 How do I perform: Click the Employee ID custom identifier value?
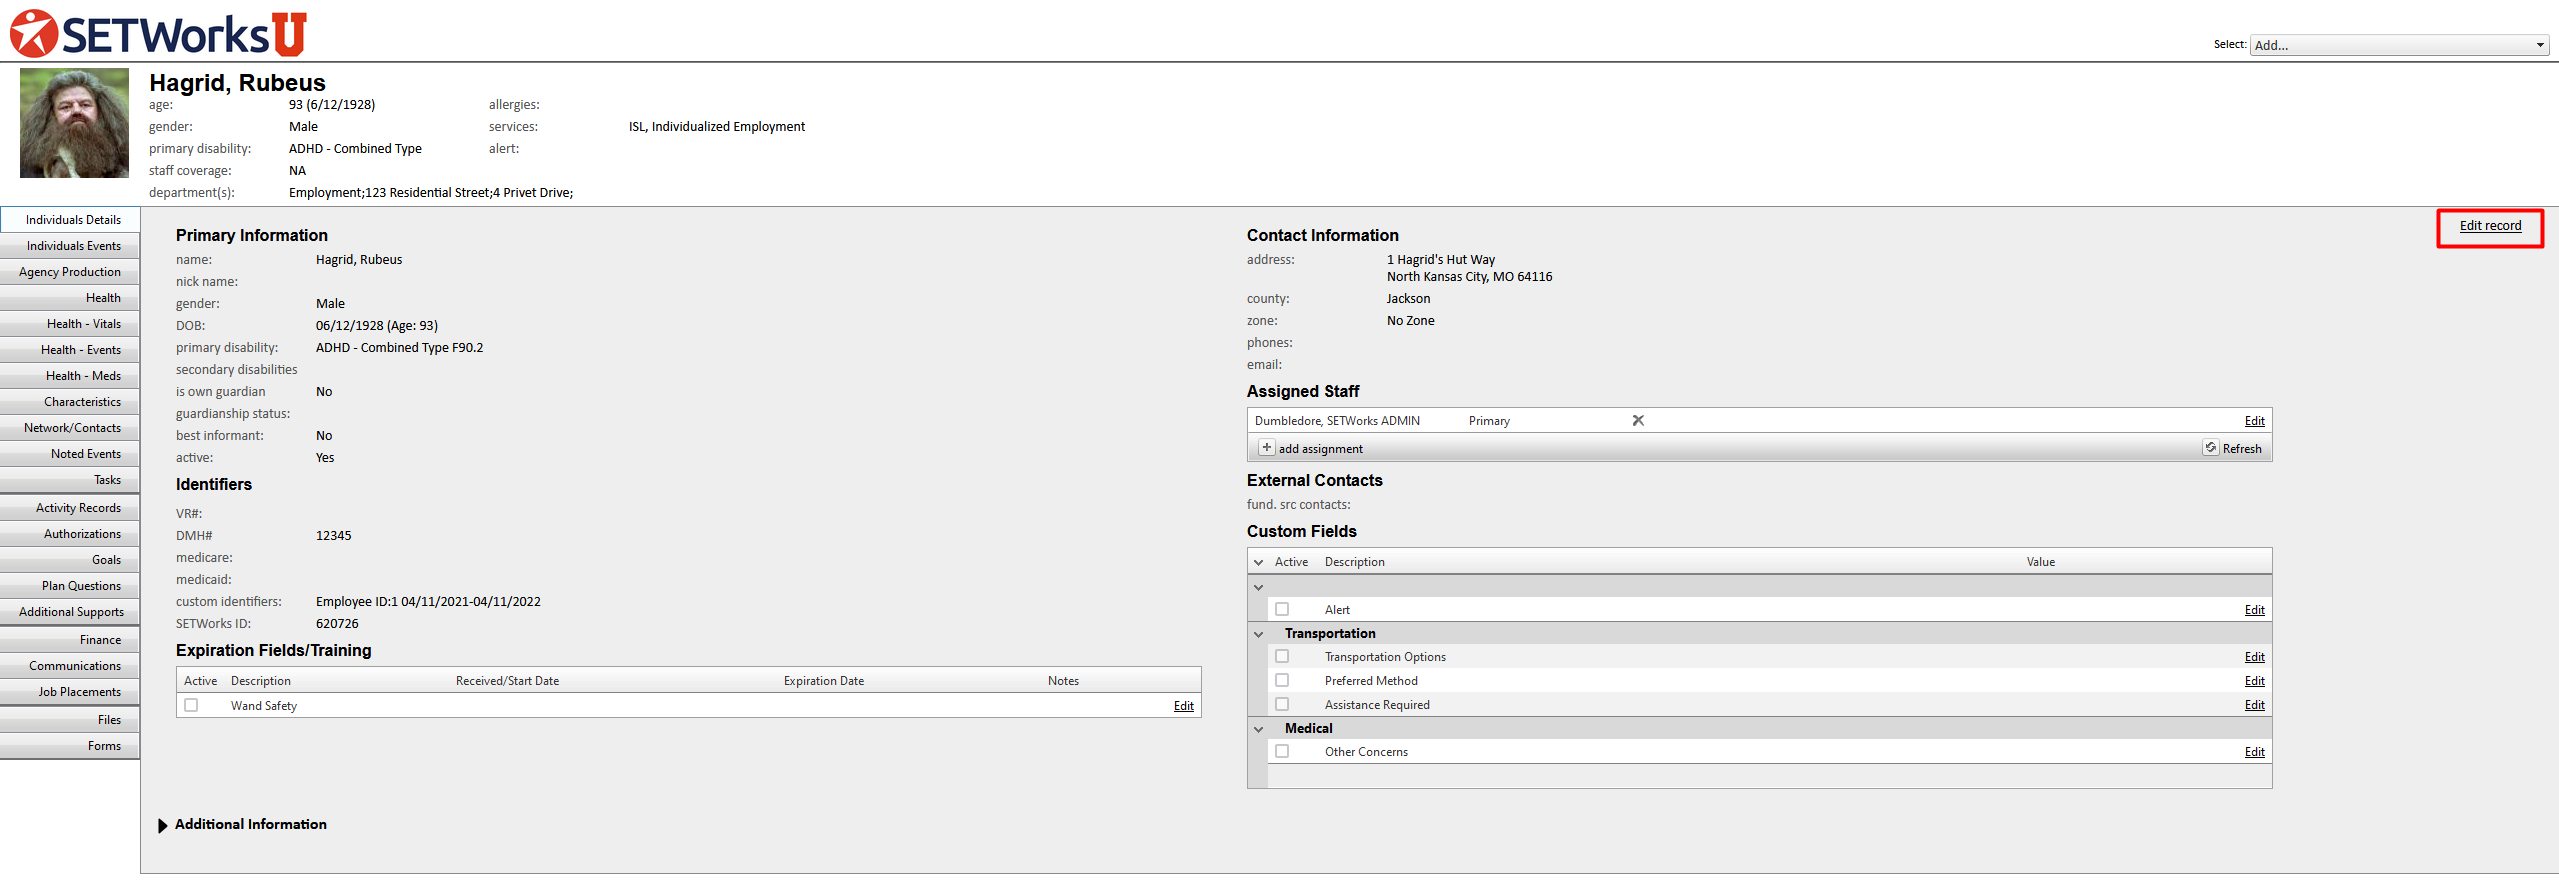click(428, 602)
